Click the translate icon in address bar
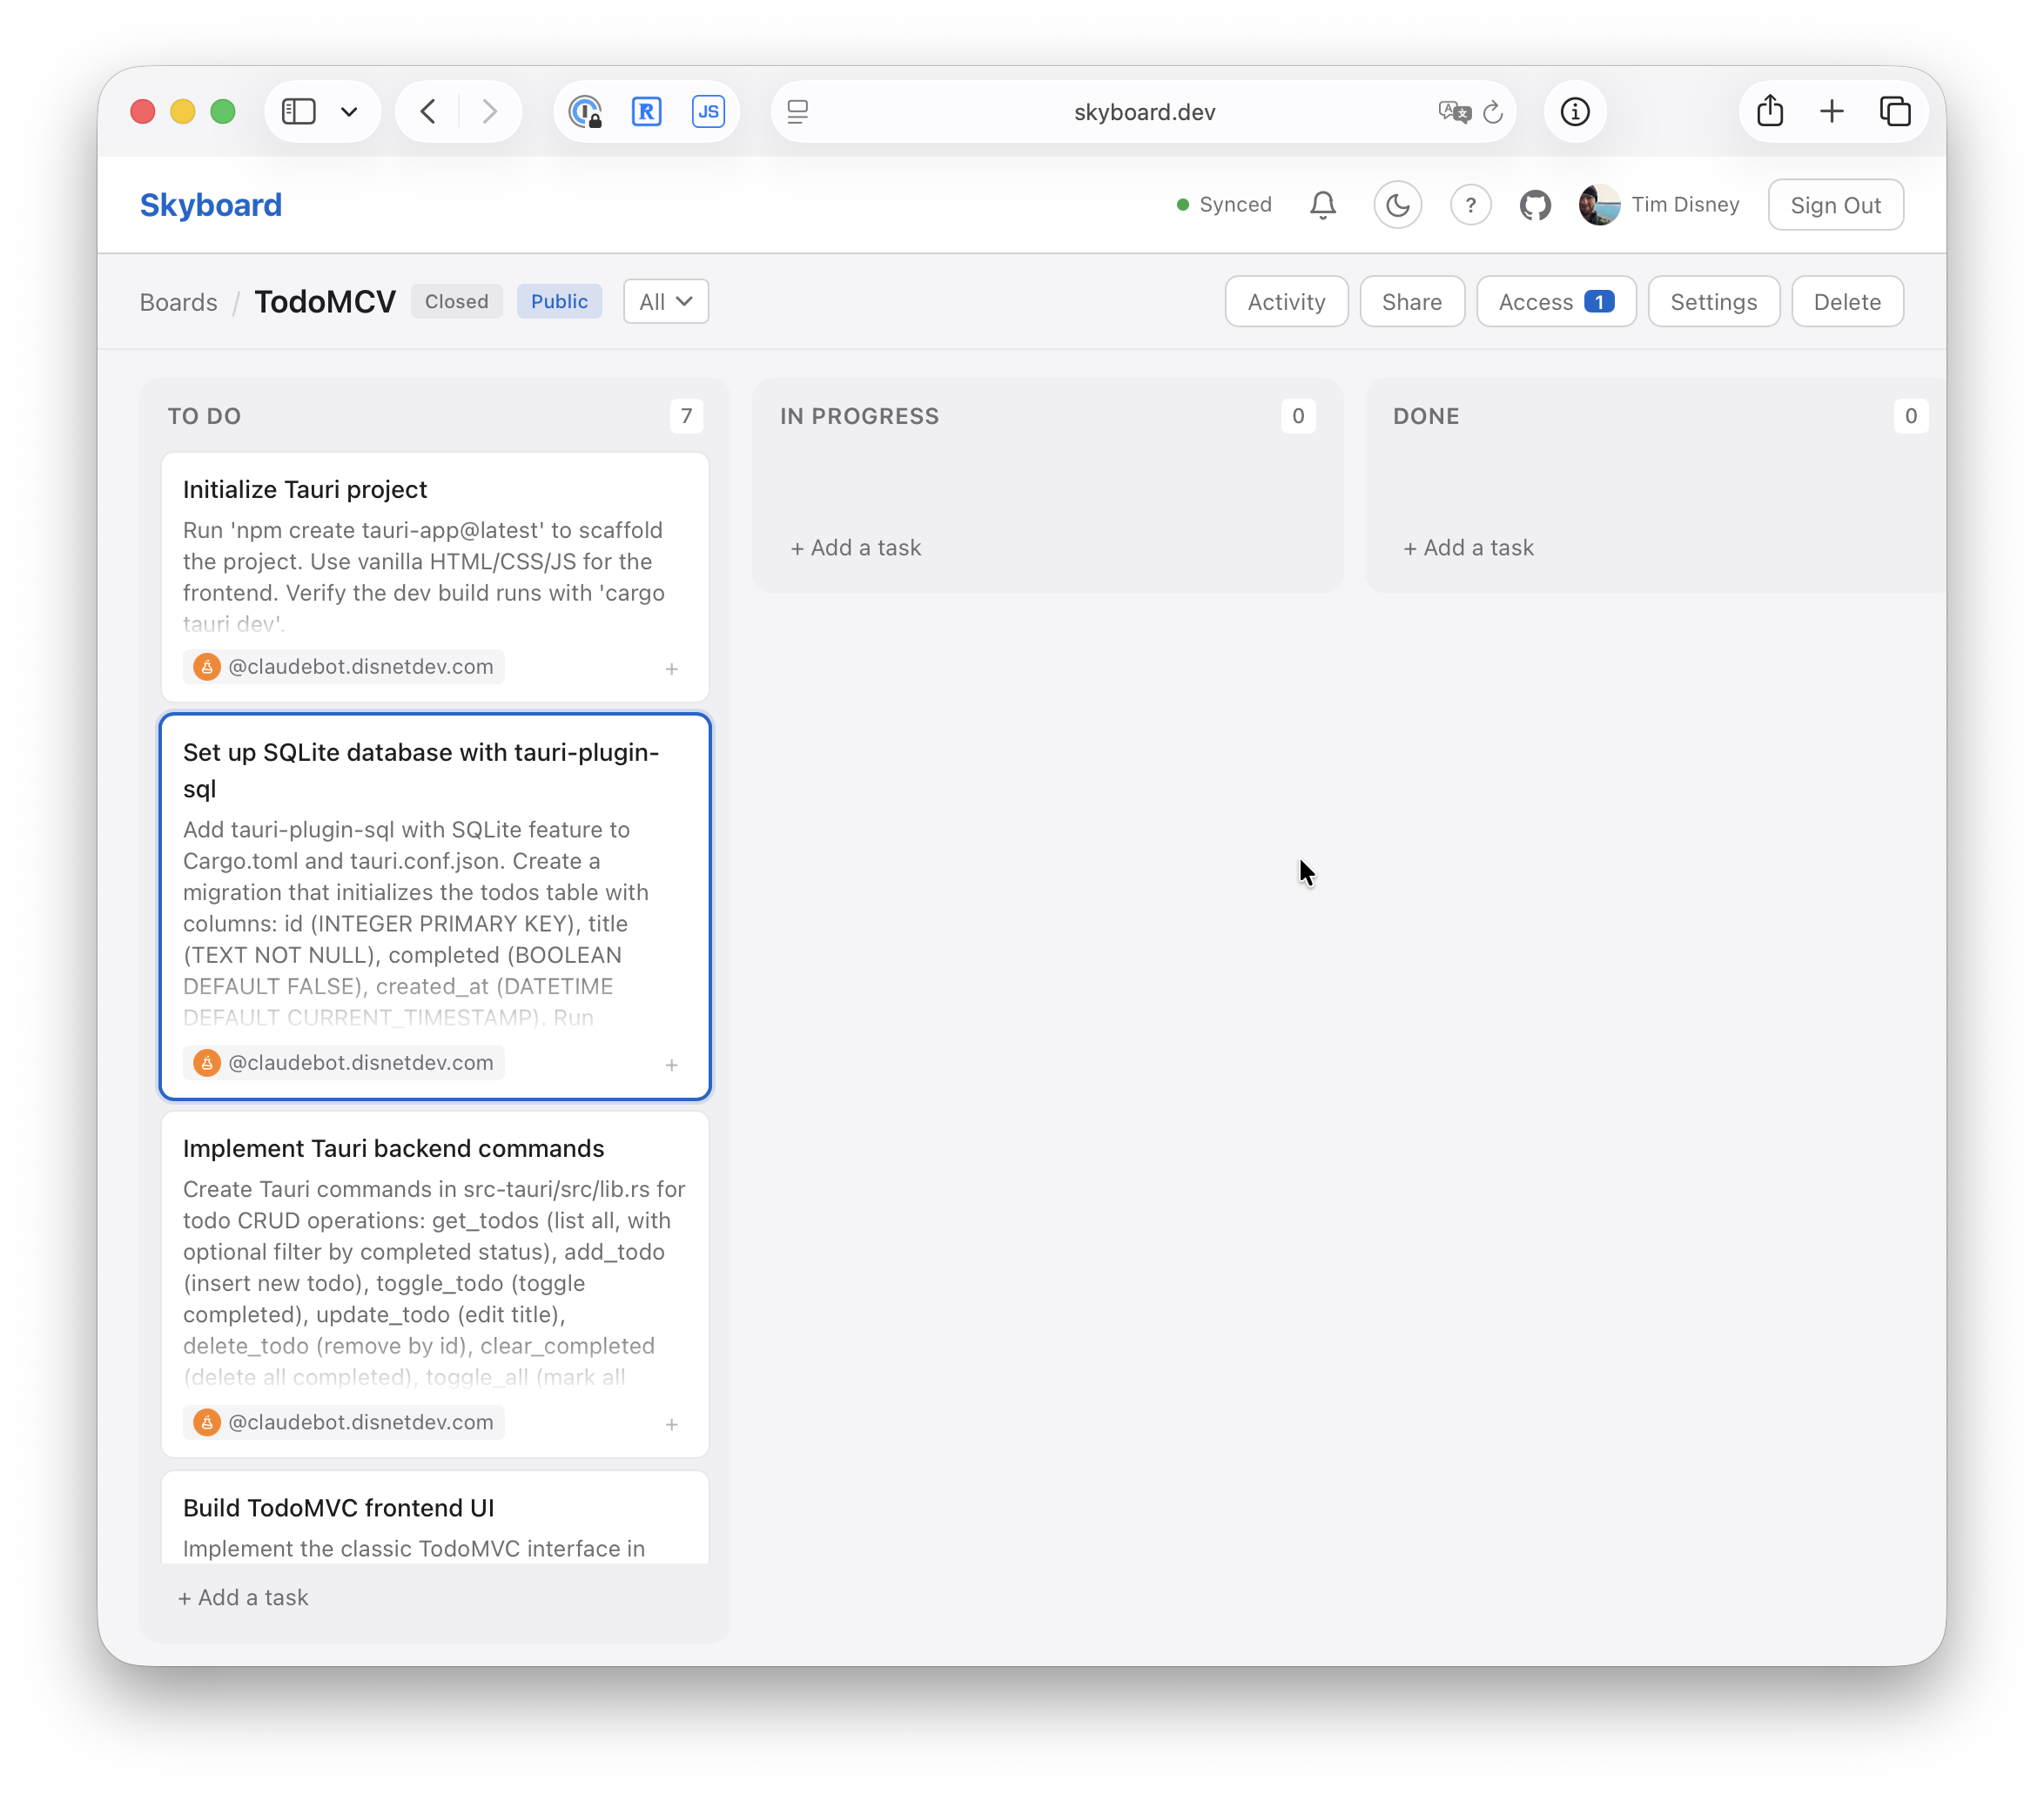This screenshot has width=2044, height=1795. 1453,112
